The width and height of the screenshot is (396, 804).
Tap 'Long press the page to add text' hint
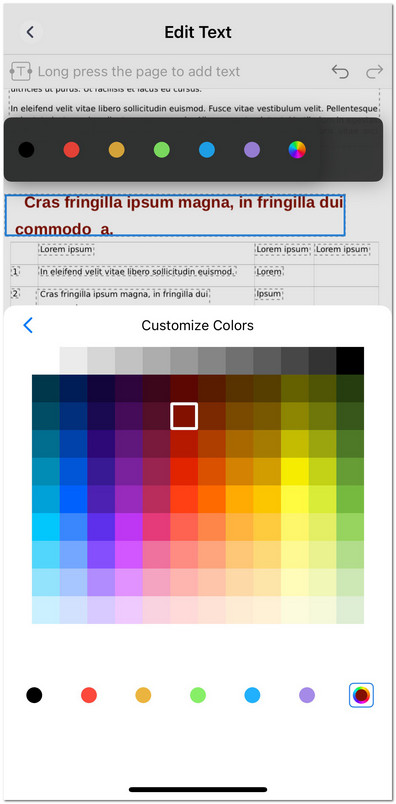coord(139,71)
